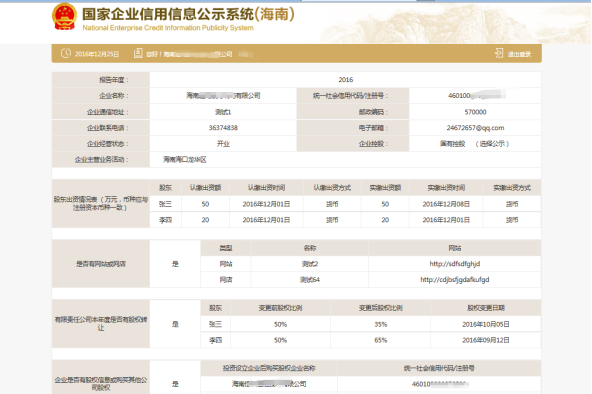This screenshot has height=394, width=592.
Task: Click the 股权变更日期 column header
Action: click(x=486, y=308)
